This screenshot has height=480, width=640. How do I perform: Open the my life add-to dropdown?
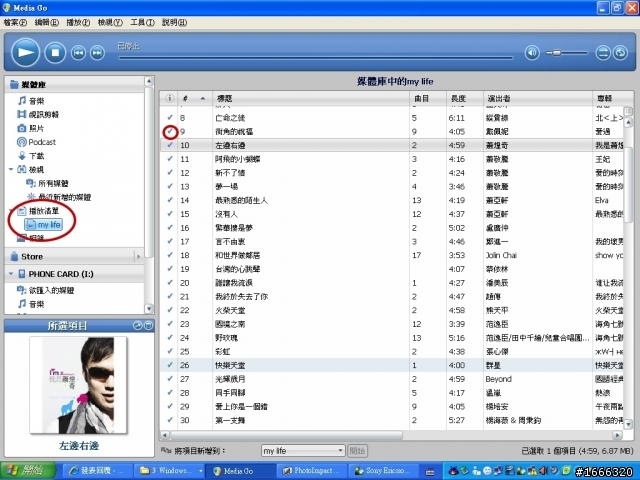point(303,451)
